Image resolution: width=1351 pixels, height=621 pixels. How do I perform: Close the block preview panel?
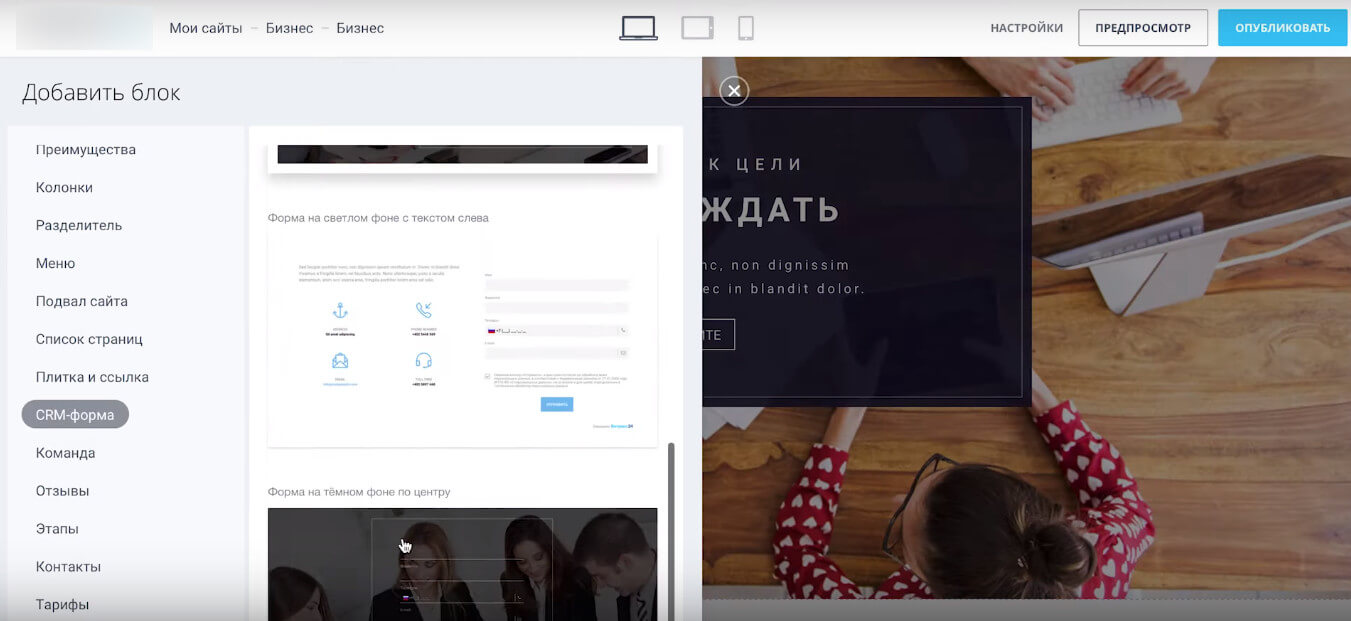click(x=733, y=90)
